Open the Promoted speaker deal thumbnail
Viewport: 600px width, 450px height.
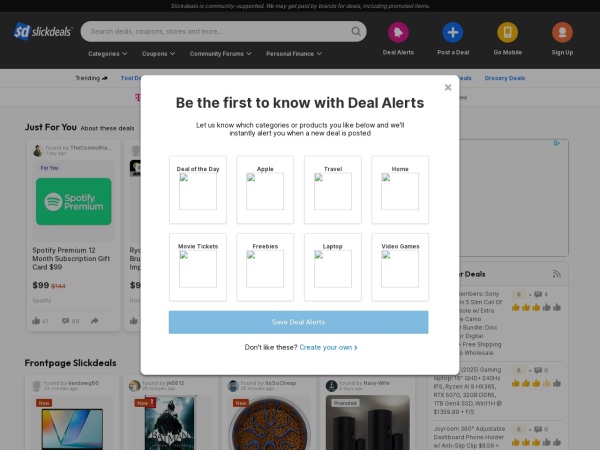[368, 422]
